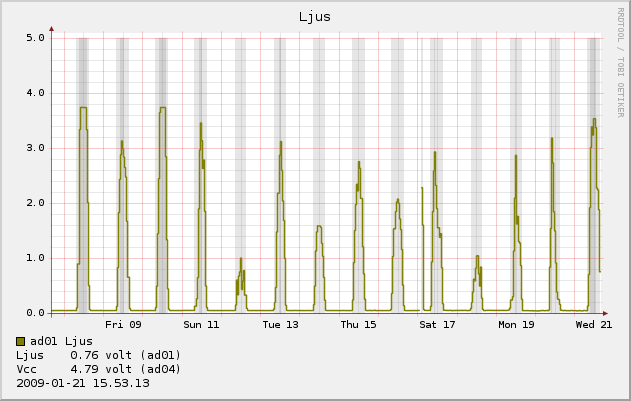The width and height of the screenshot is (631, 401).
Task: Select the "Wed 21" date label
Action: point(594,325)
